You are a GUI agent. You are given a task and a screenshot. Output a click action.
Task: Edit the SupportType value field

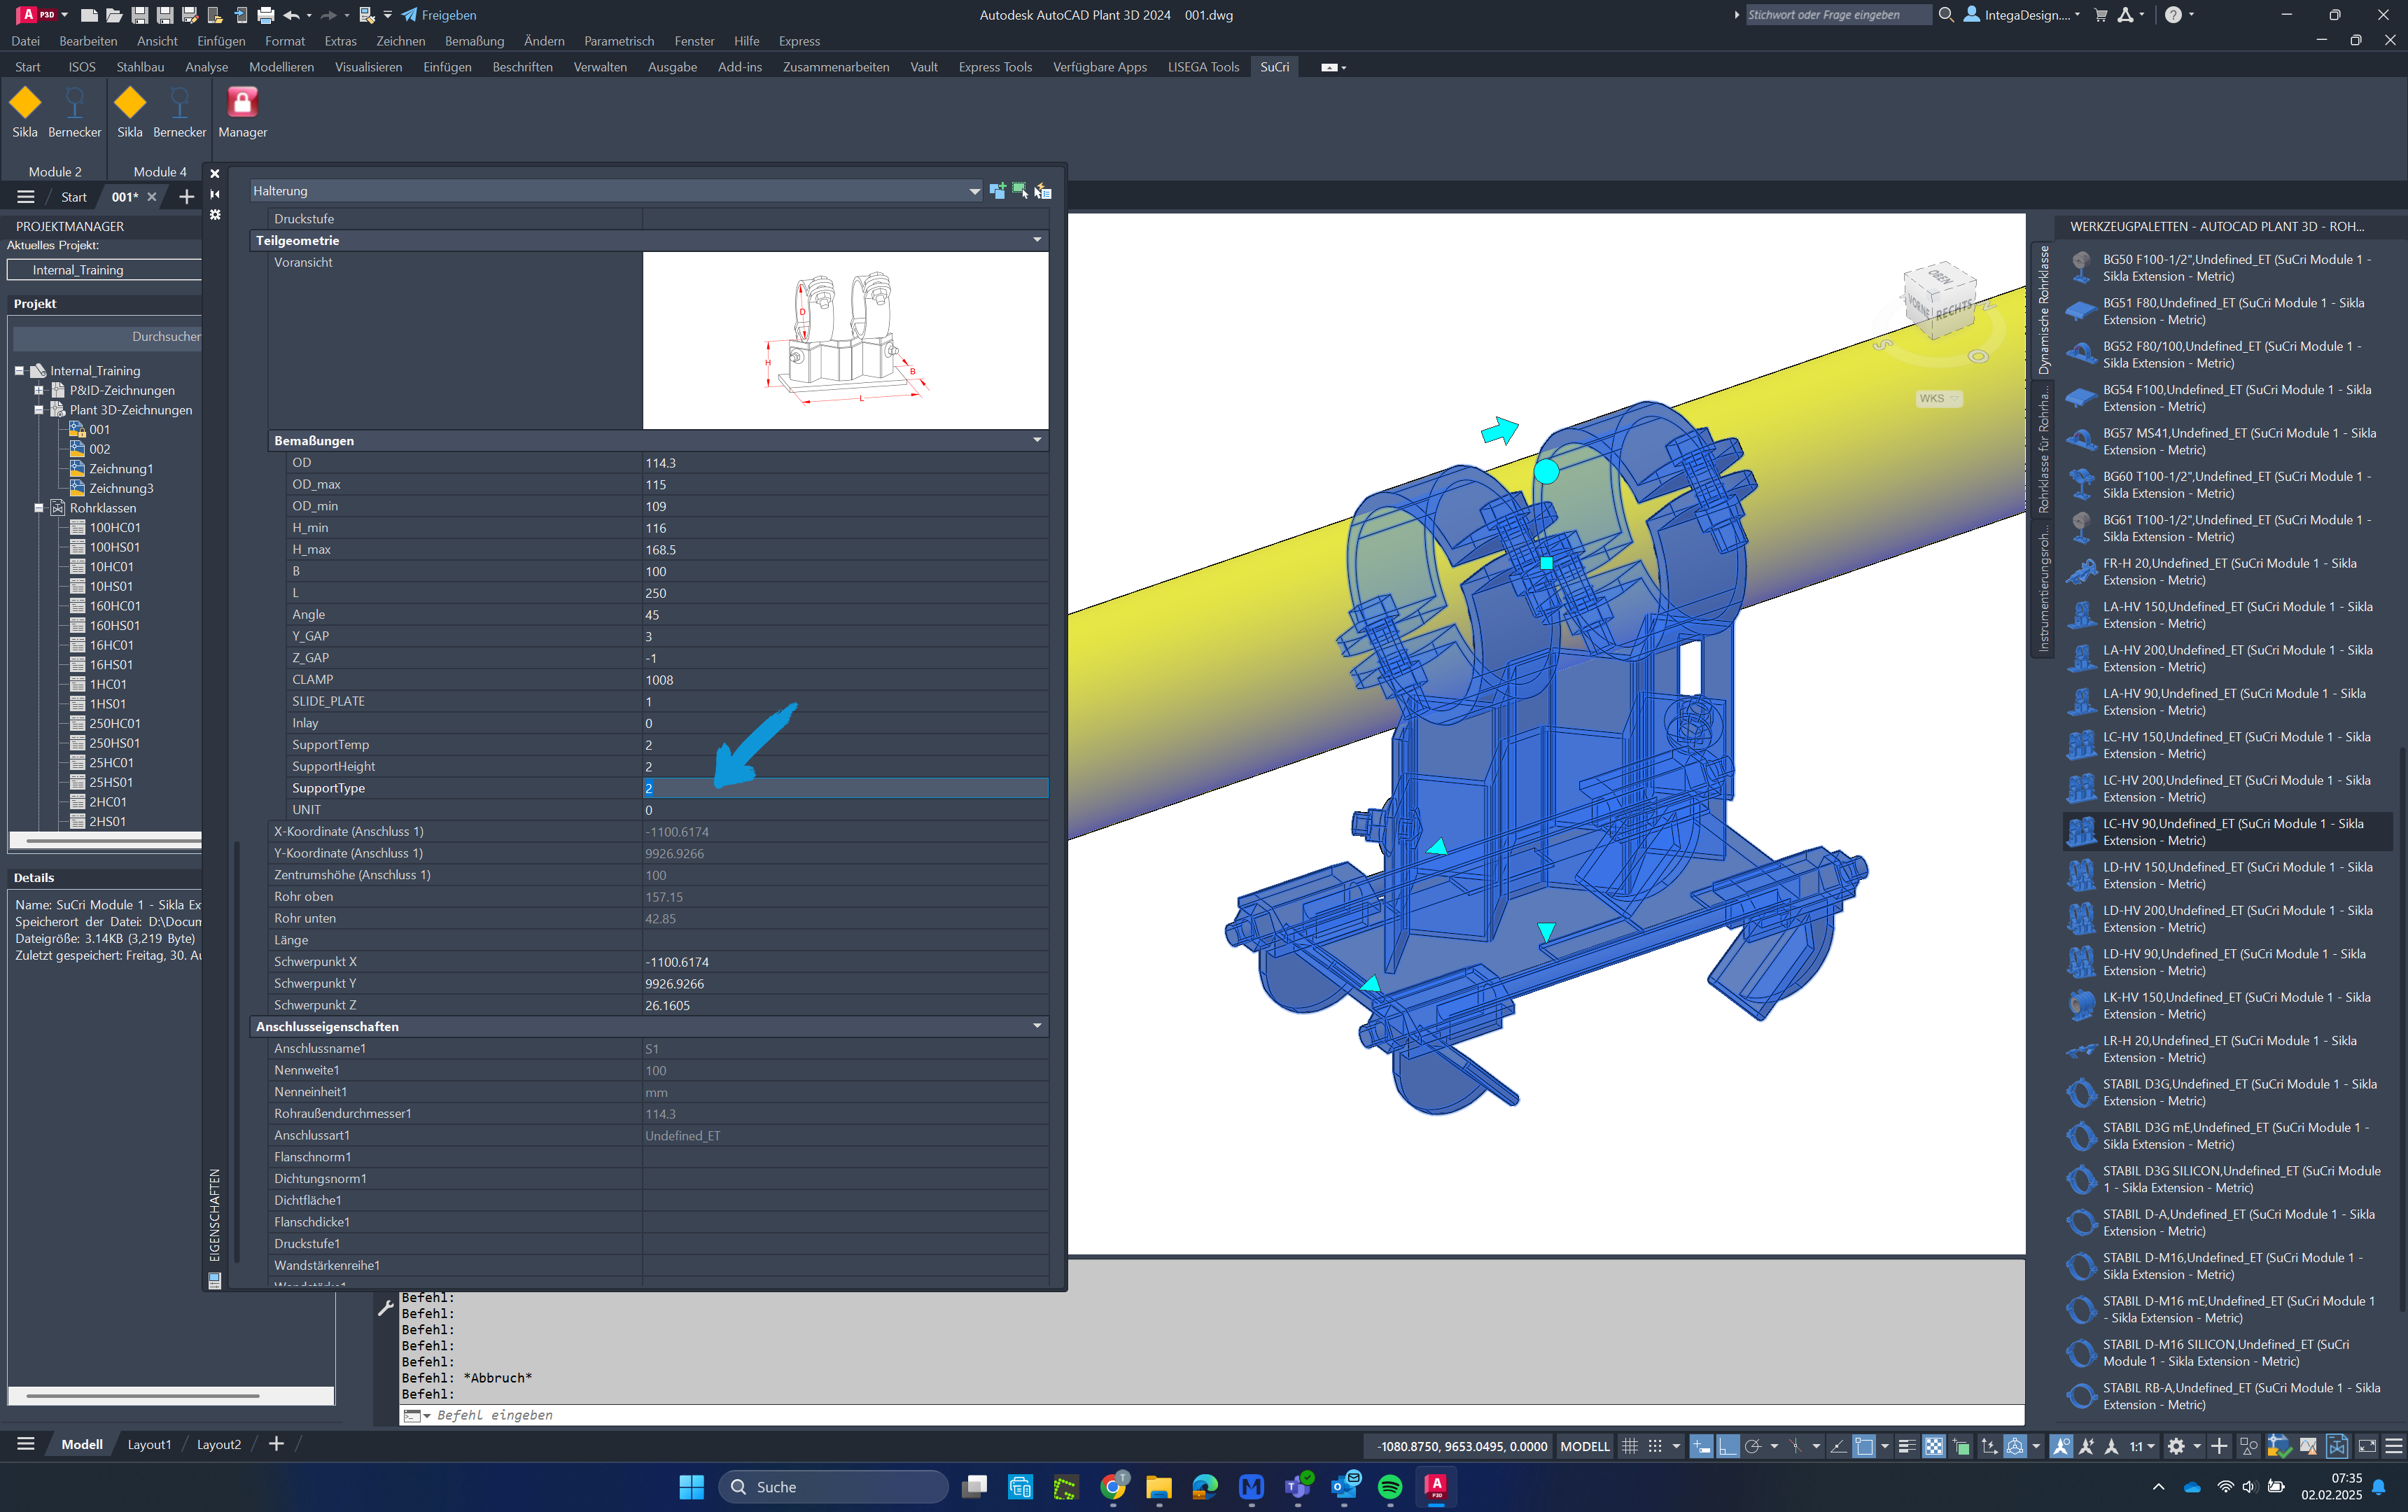(x=845, y=788)
